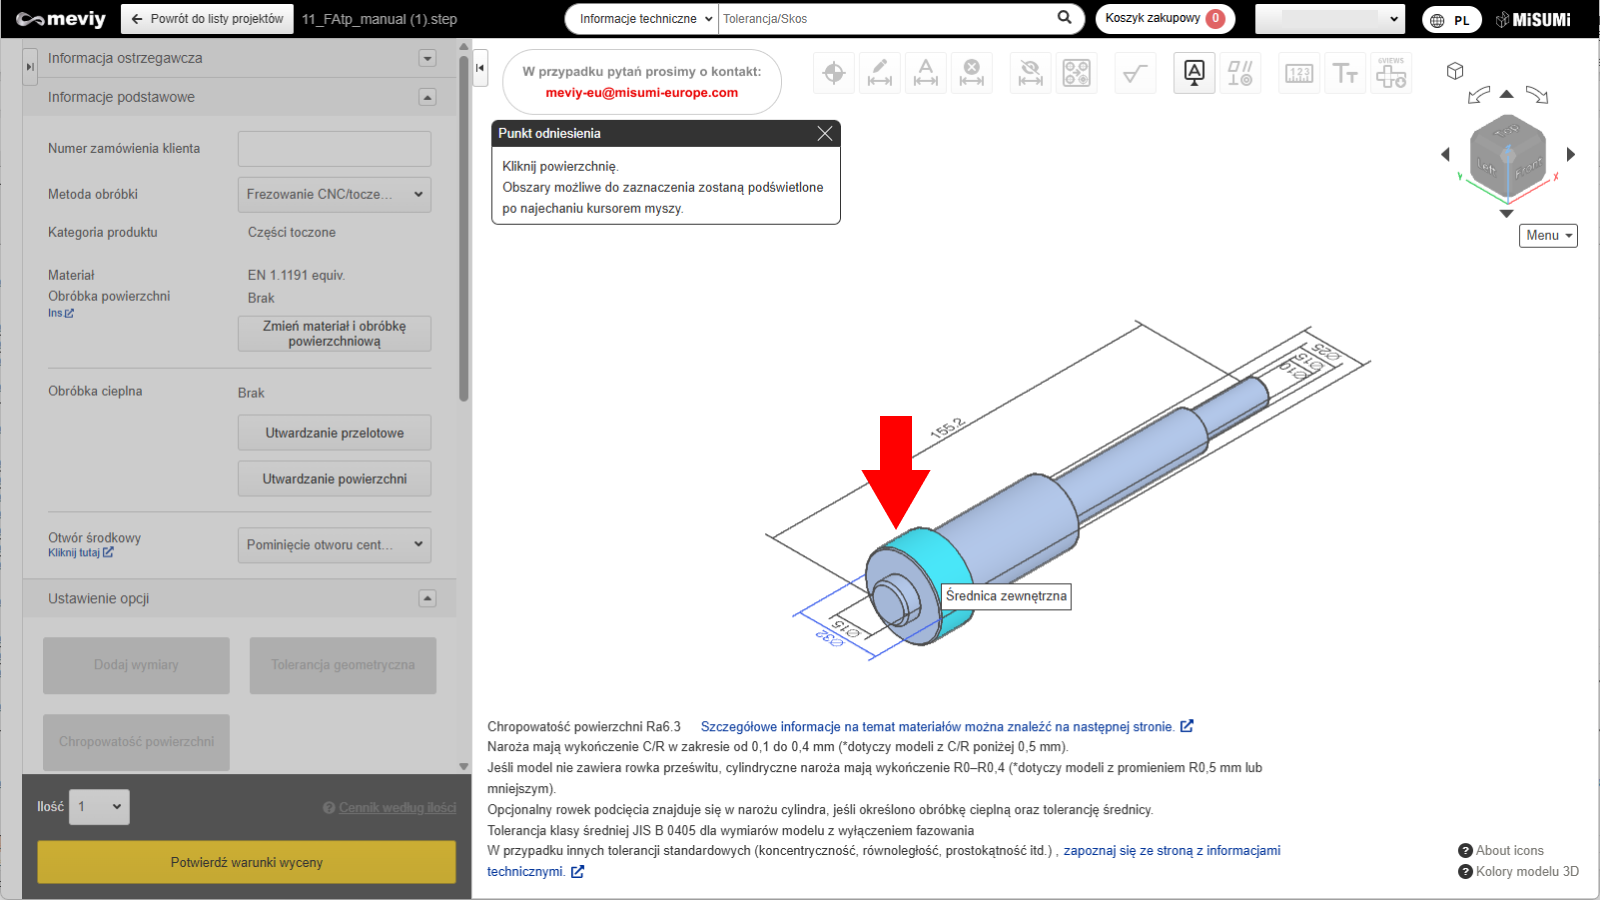Click the surface roughness symbol tool
The width and height of the screenshot is (1600, 900).
point(1135,73)
